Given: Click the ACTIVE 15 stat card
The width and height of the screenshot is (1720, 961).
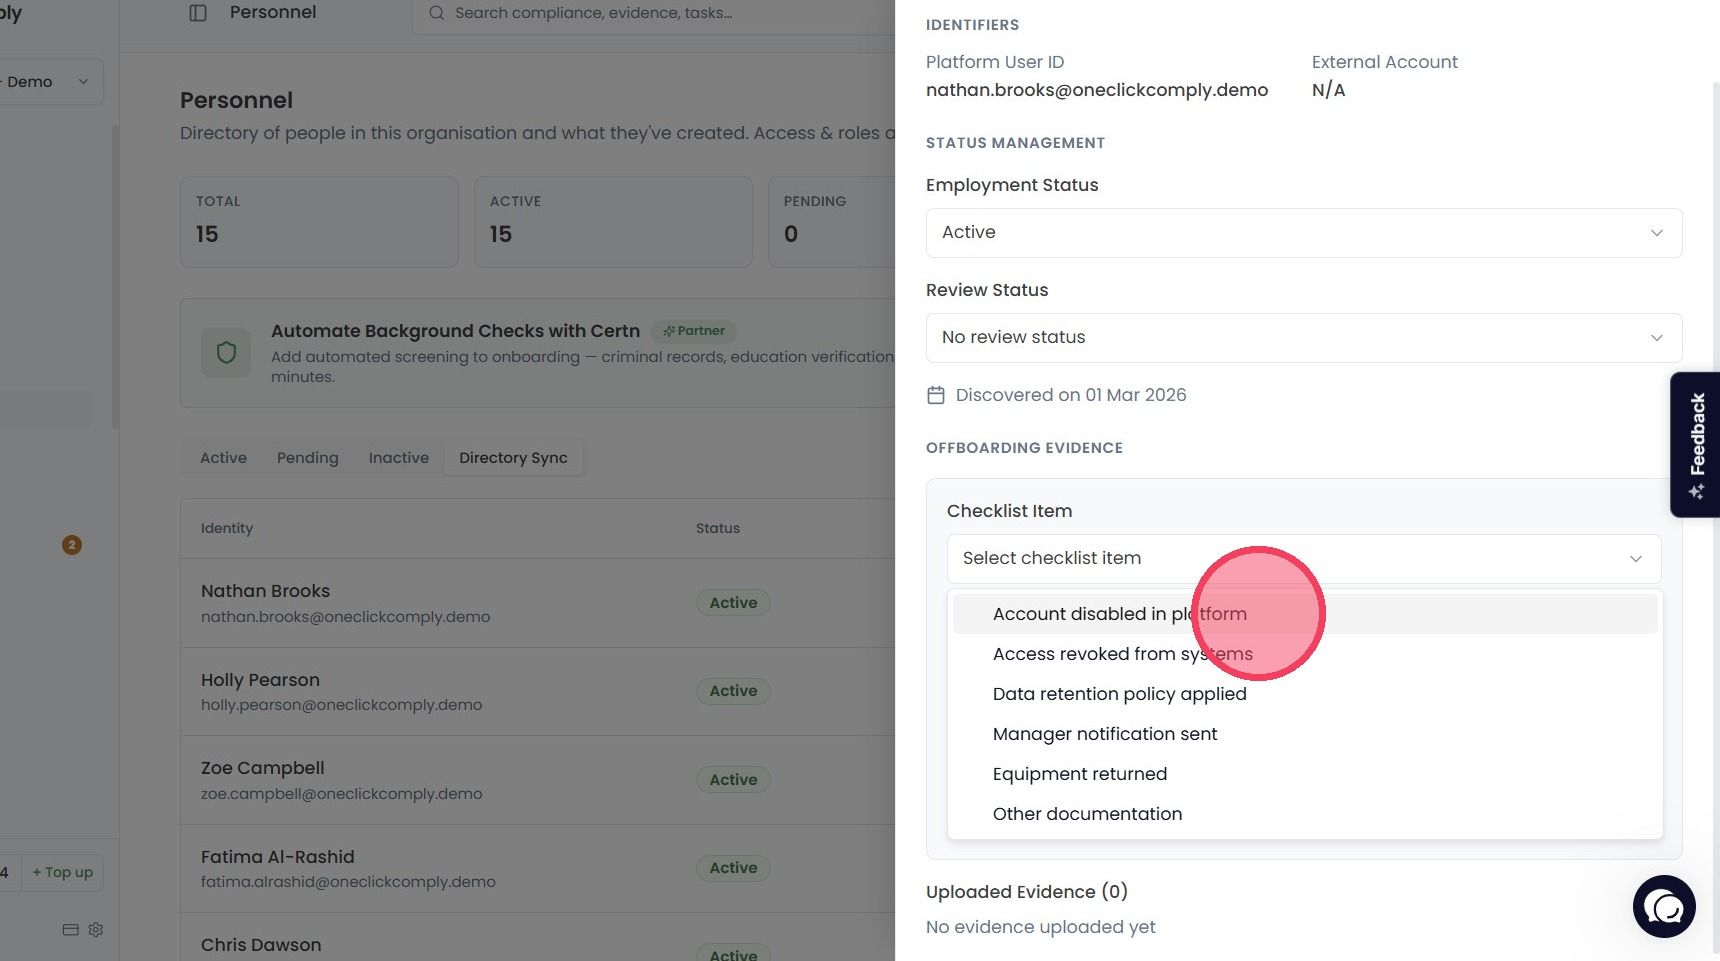Looking at the screenshot, I should coord(613,222).
